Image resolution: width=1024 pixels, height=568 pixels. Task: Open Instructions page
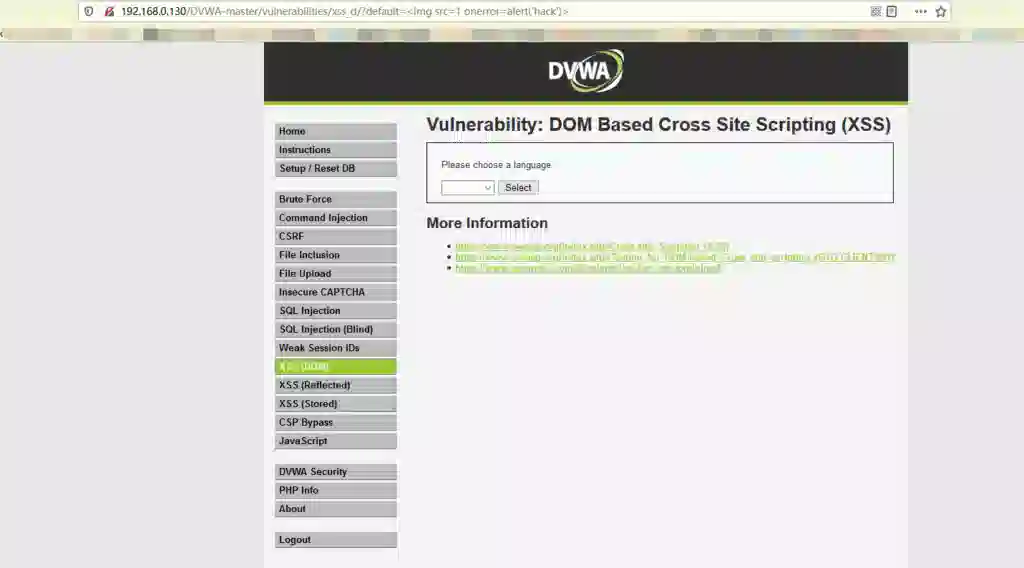[x=336, y=150]
